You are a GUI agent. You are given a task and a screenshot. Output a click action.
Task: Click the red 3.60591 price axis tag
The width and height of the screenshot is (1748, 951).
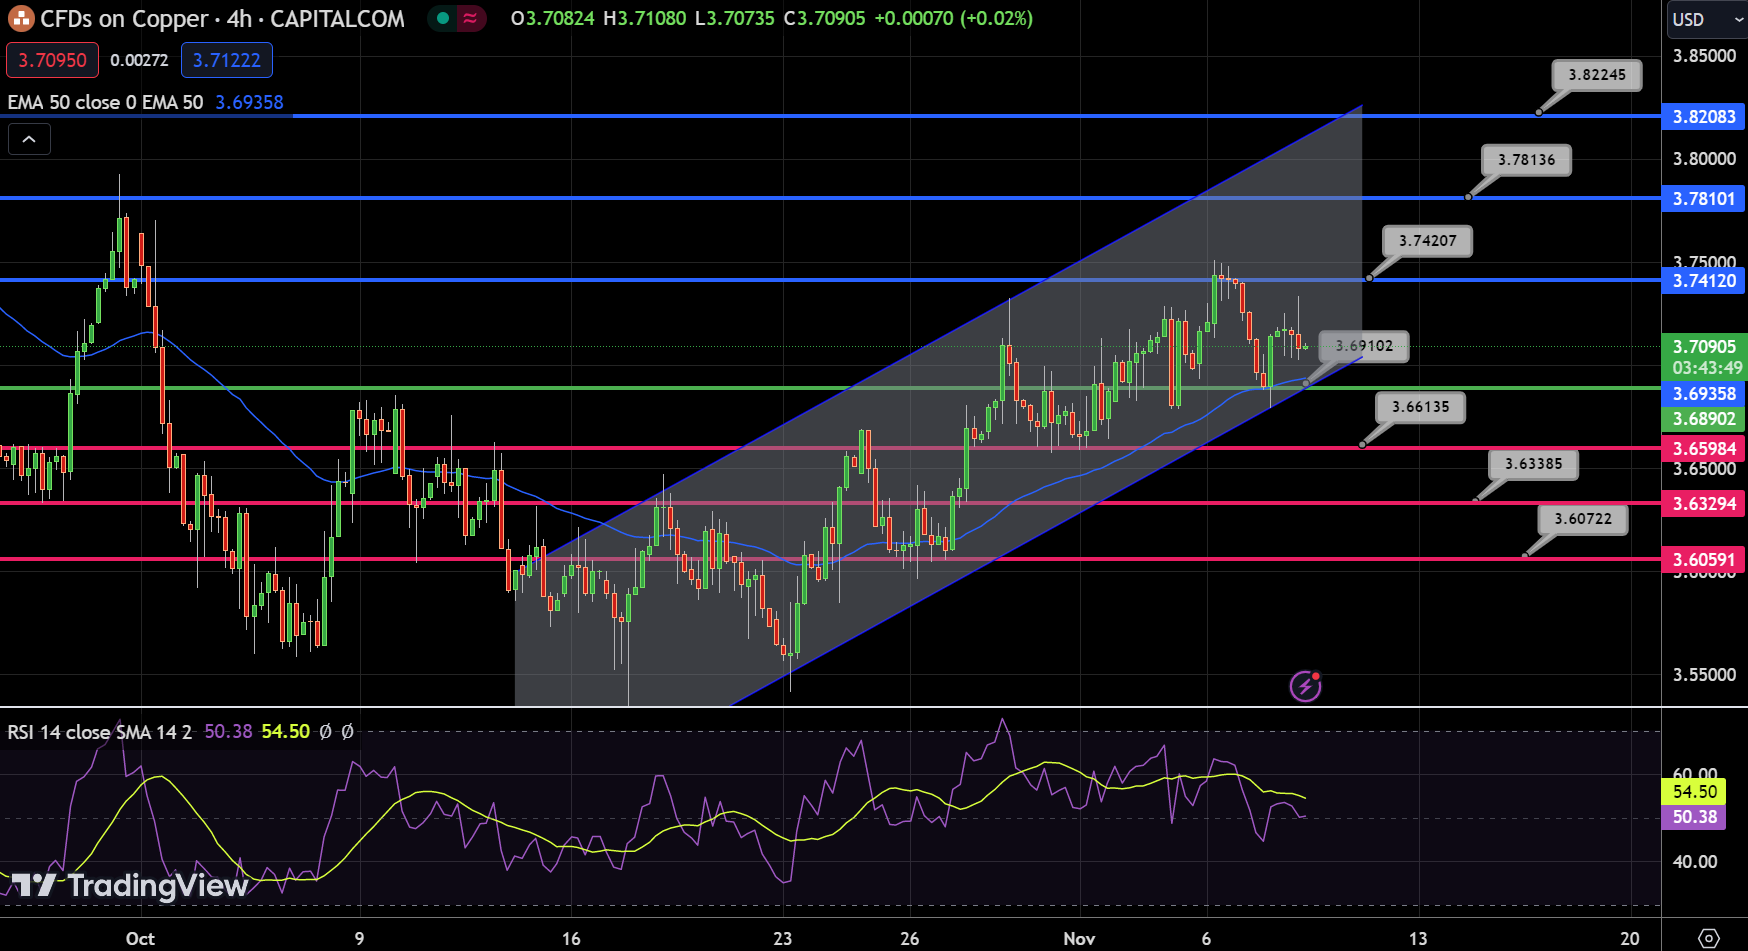click(x=1704, y=560)
